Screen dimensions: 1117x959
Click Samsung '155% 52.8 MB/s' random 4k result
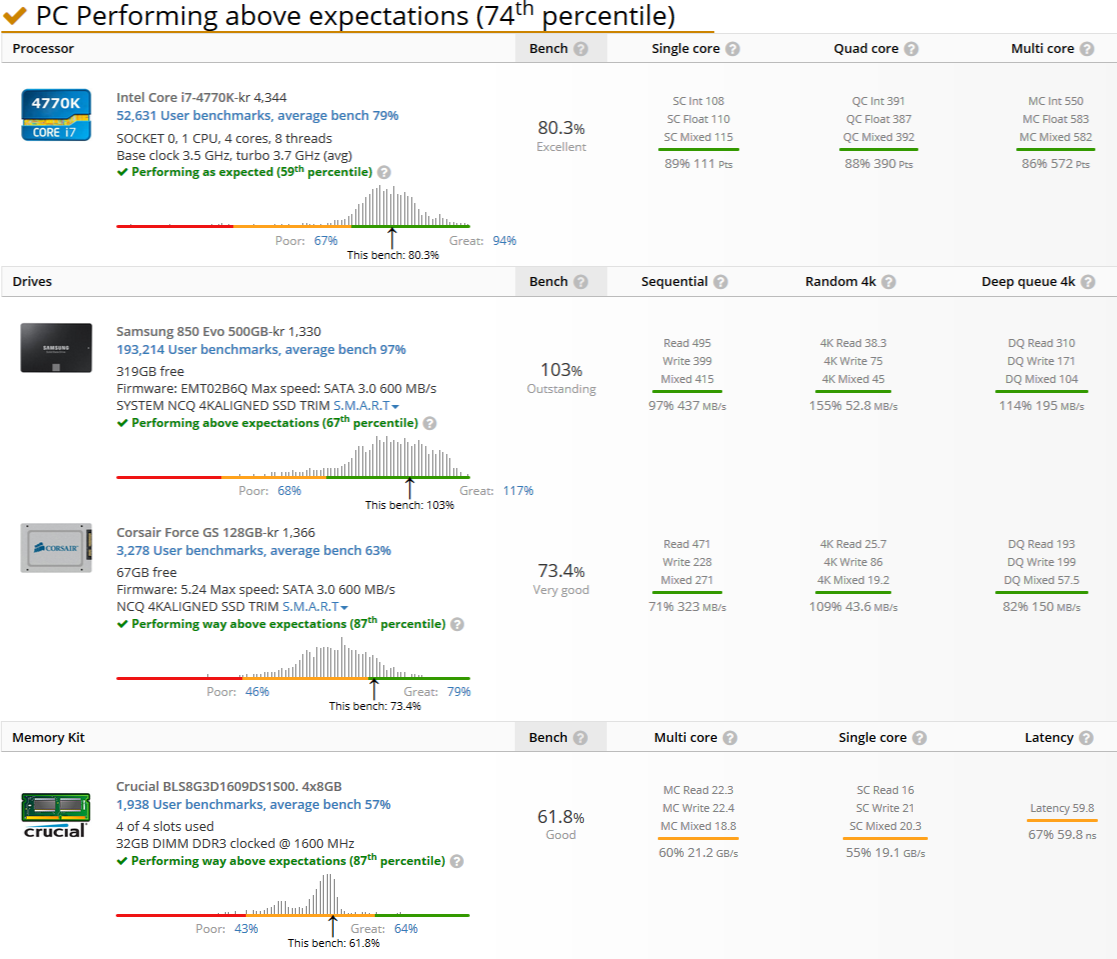[853, 406]
